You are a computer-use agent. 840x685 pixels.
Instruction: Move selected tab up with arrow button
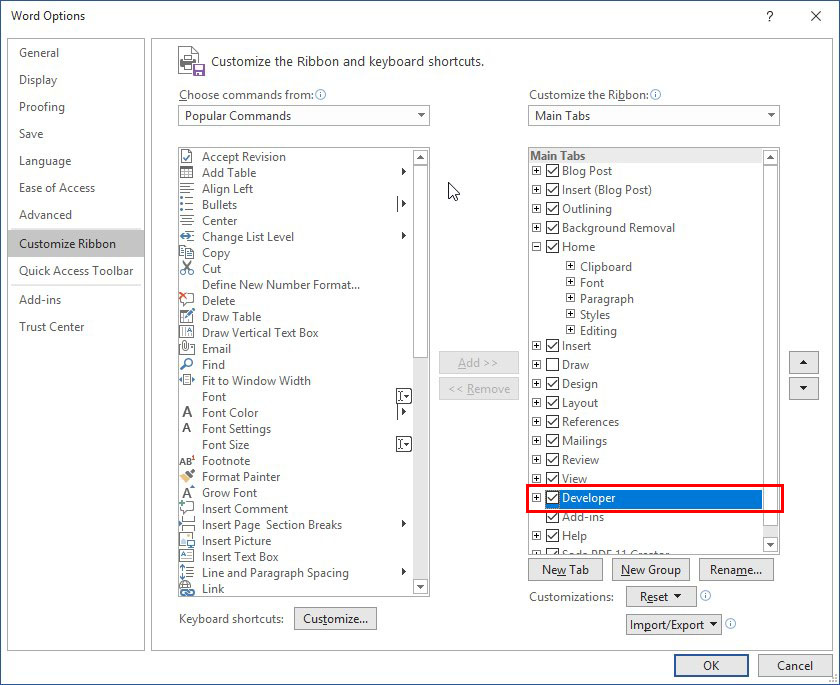point(804,363)
